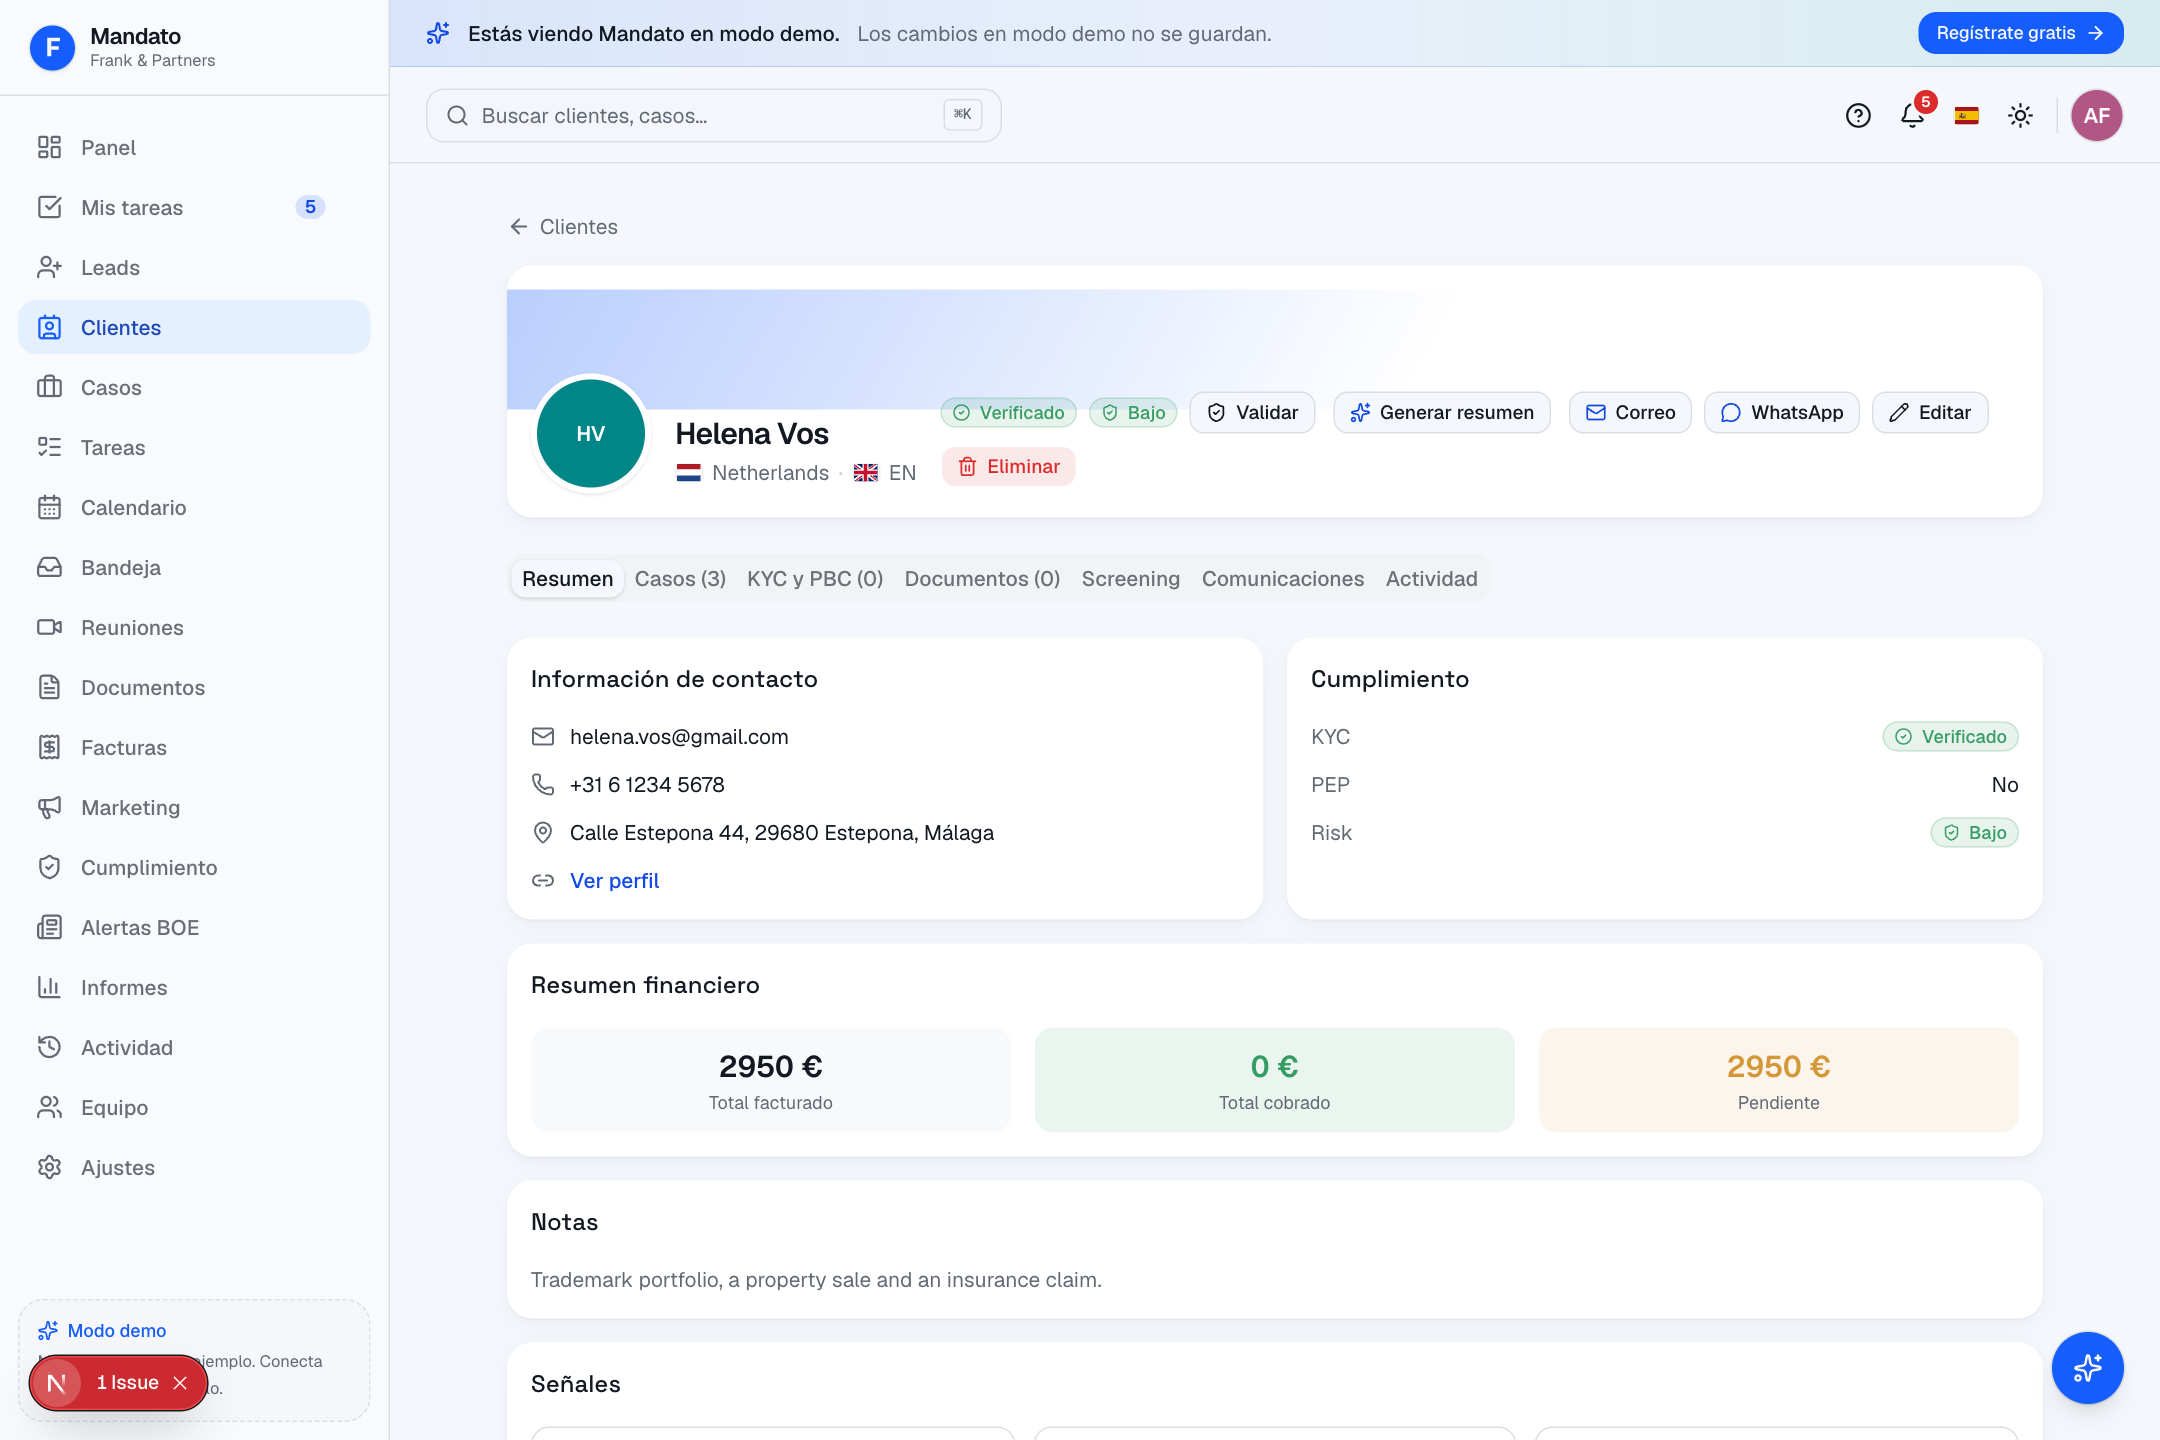Open Documentos file icon
The image size is (2160, 1440).
pos(49,687)
